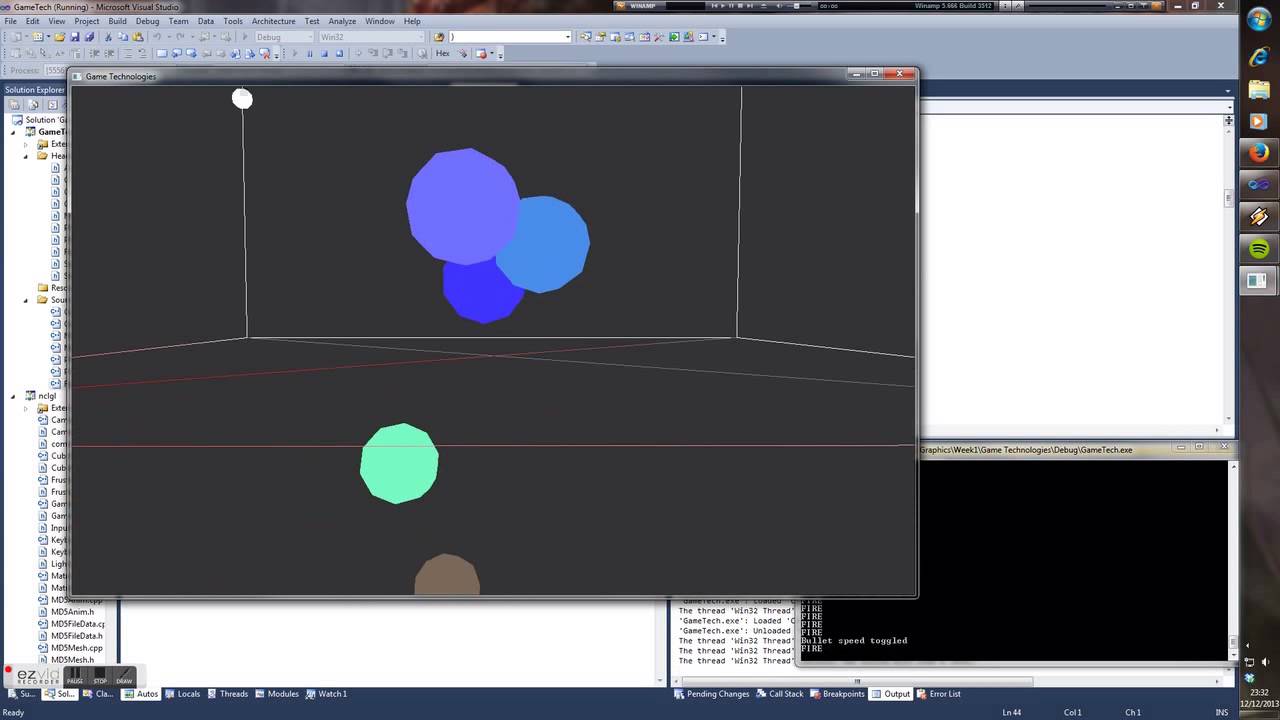Expand nclgl External Dependencies node

click(x=26, y=408)
